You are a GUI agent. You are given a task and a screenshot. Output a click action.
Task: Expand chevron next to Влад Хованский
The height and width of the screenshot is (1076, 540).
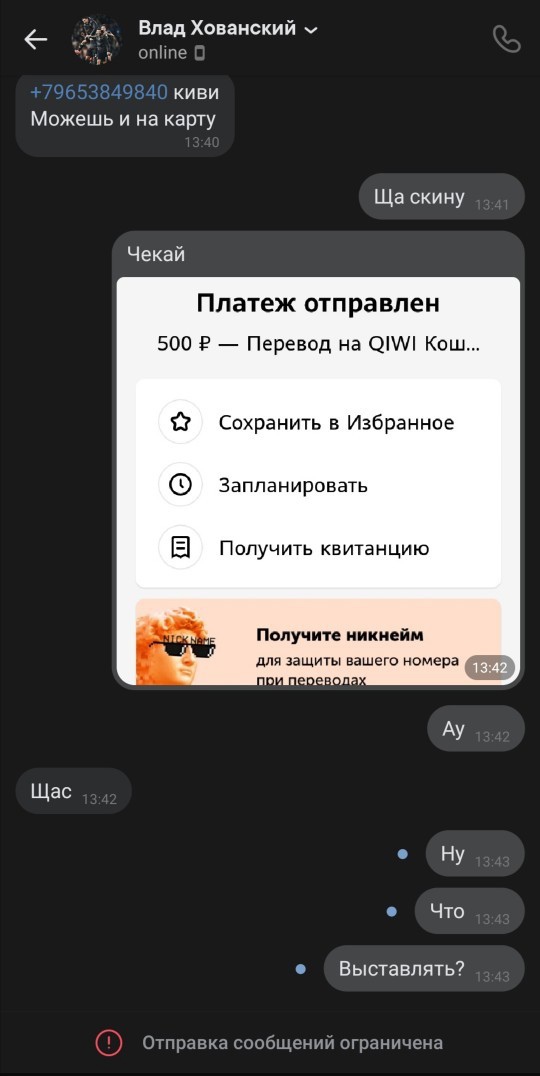point(311,30)
